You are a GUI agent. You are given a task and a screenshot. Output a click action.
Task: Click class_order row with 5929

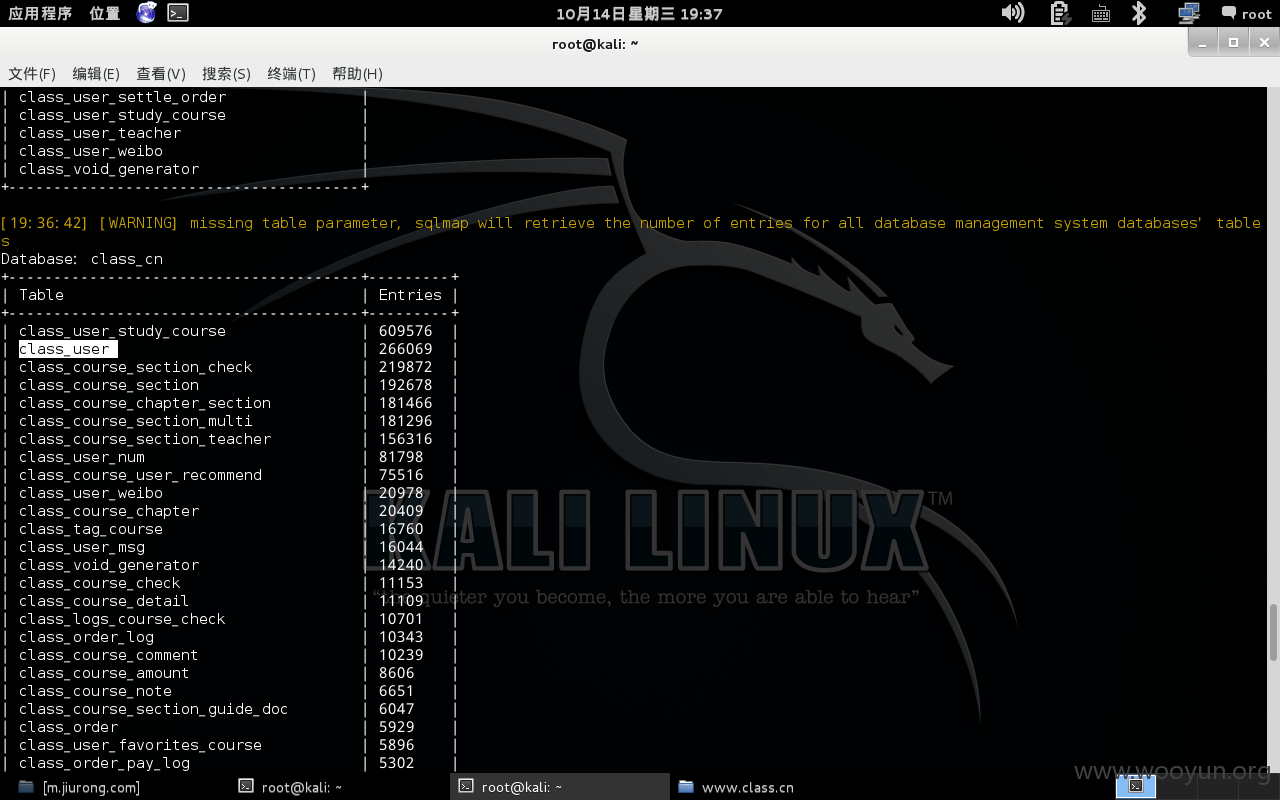pos(229,727)
